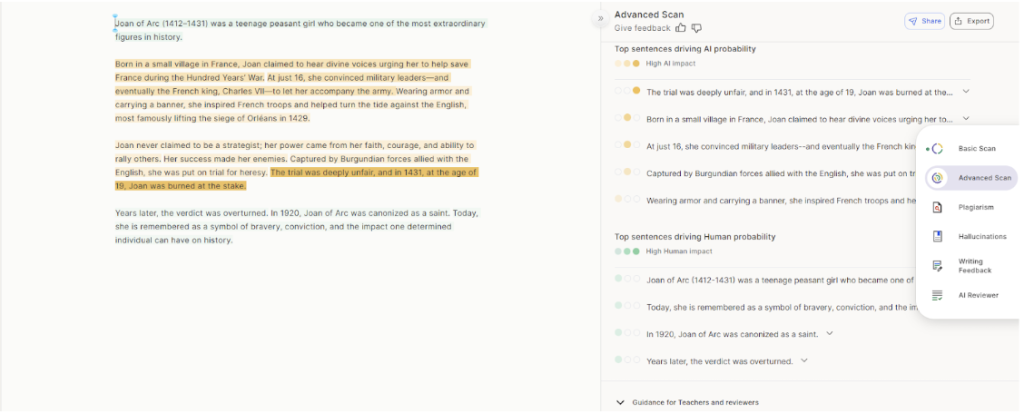Select the Advanced Scan menu option
The width and height of the screenshot is (1024, 414).
point(984,178)
